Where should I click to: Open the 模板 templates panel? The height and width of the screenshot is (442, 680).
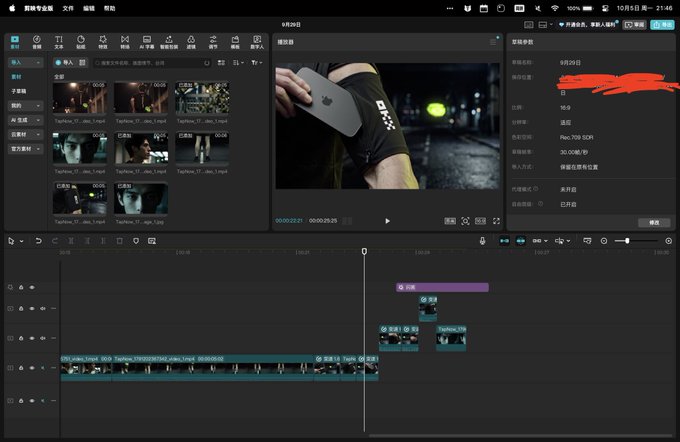click(235, 42)
